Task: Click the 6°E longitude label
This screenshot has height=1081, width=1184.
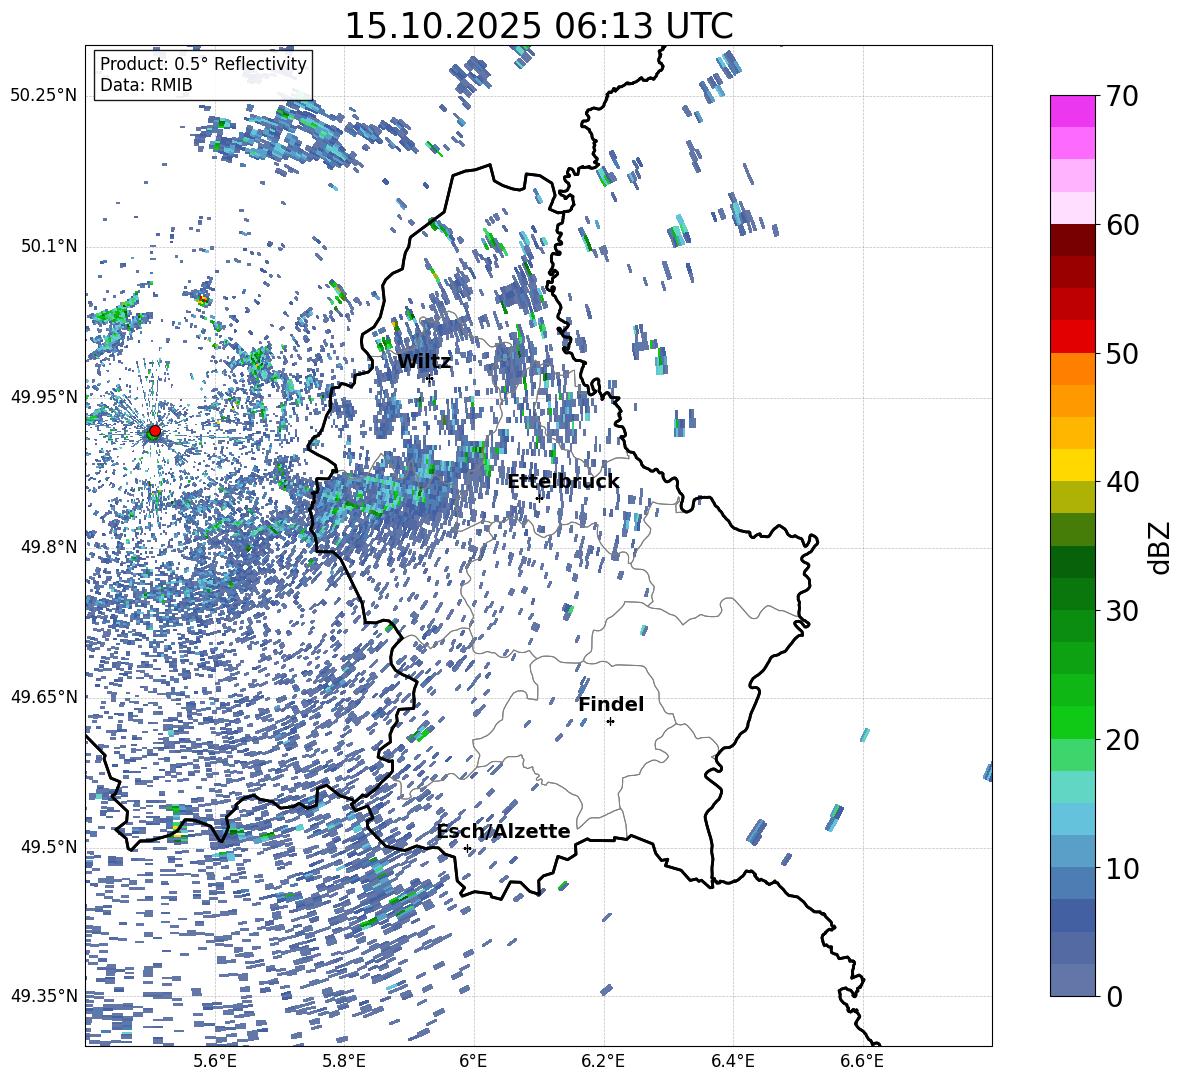Action: [473, 1061]
